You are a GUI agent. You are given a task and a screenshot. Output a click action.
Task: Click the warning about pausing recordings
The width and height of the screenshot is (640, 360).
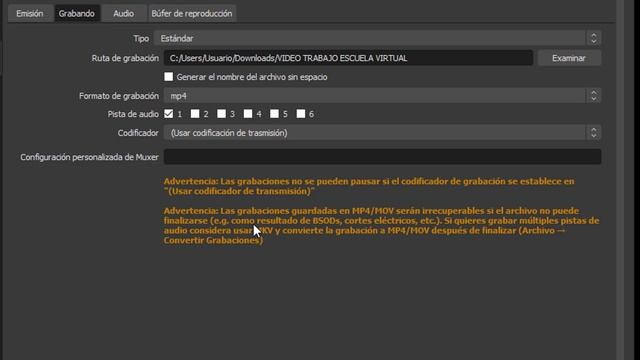pyautogui.click(x=369, y=186)
